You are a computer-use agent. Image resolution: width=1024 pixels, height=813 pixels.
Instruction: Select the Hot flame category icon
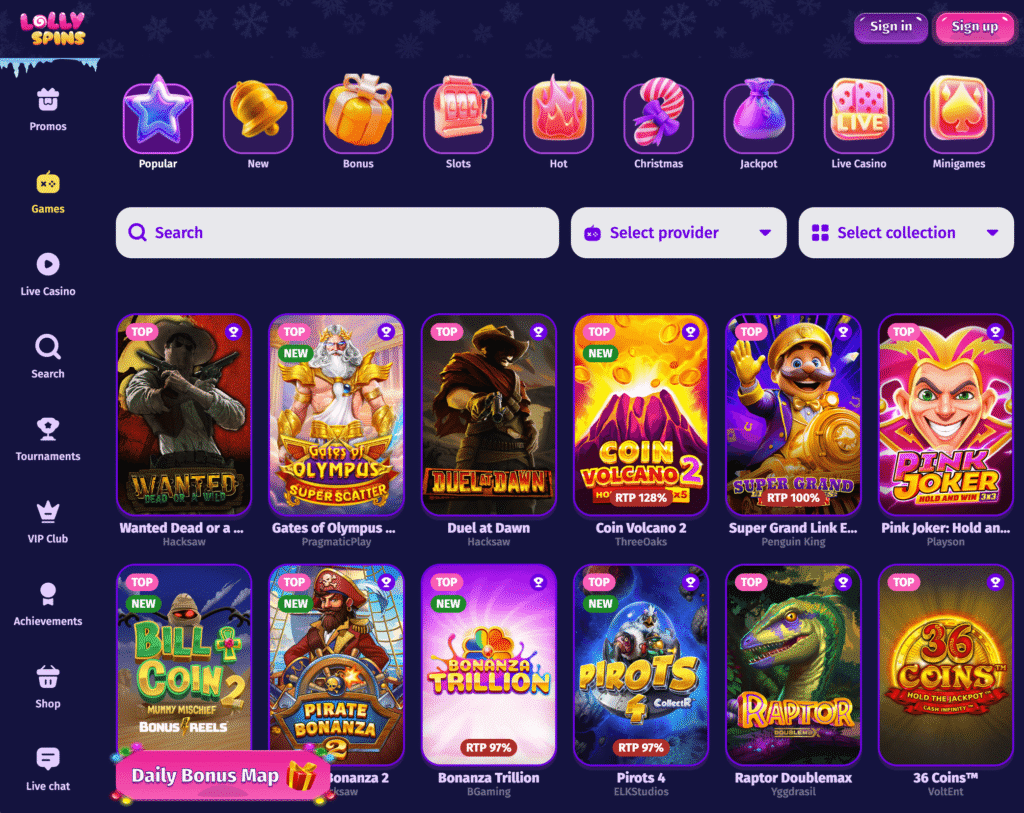(558, 112)
